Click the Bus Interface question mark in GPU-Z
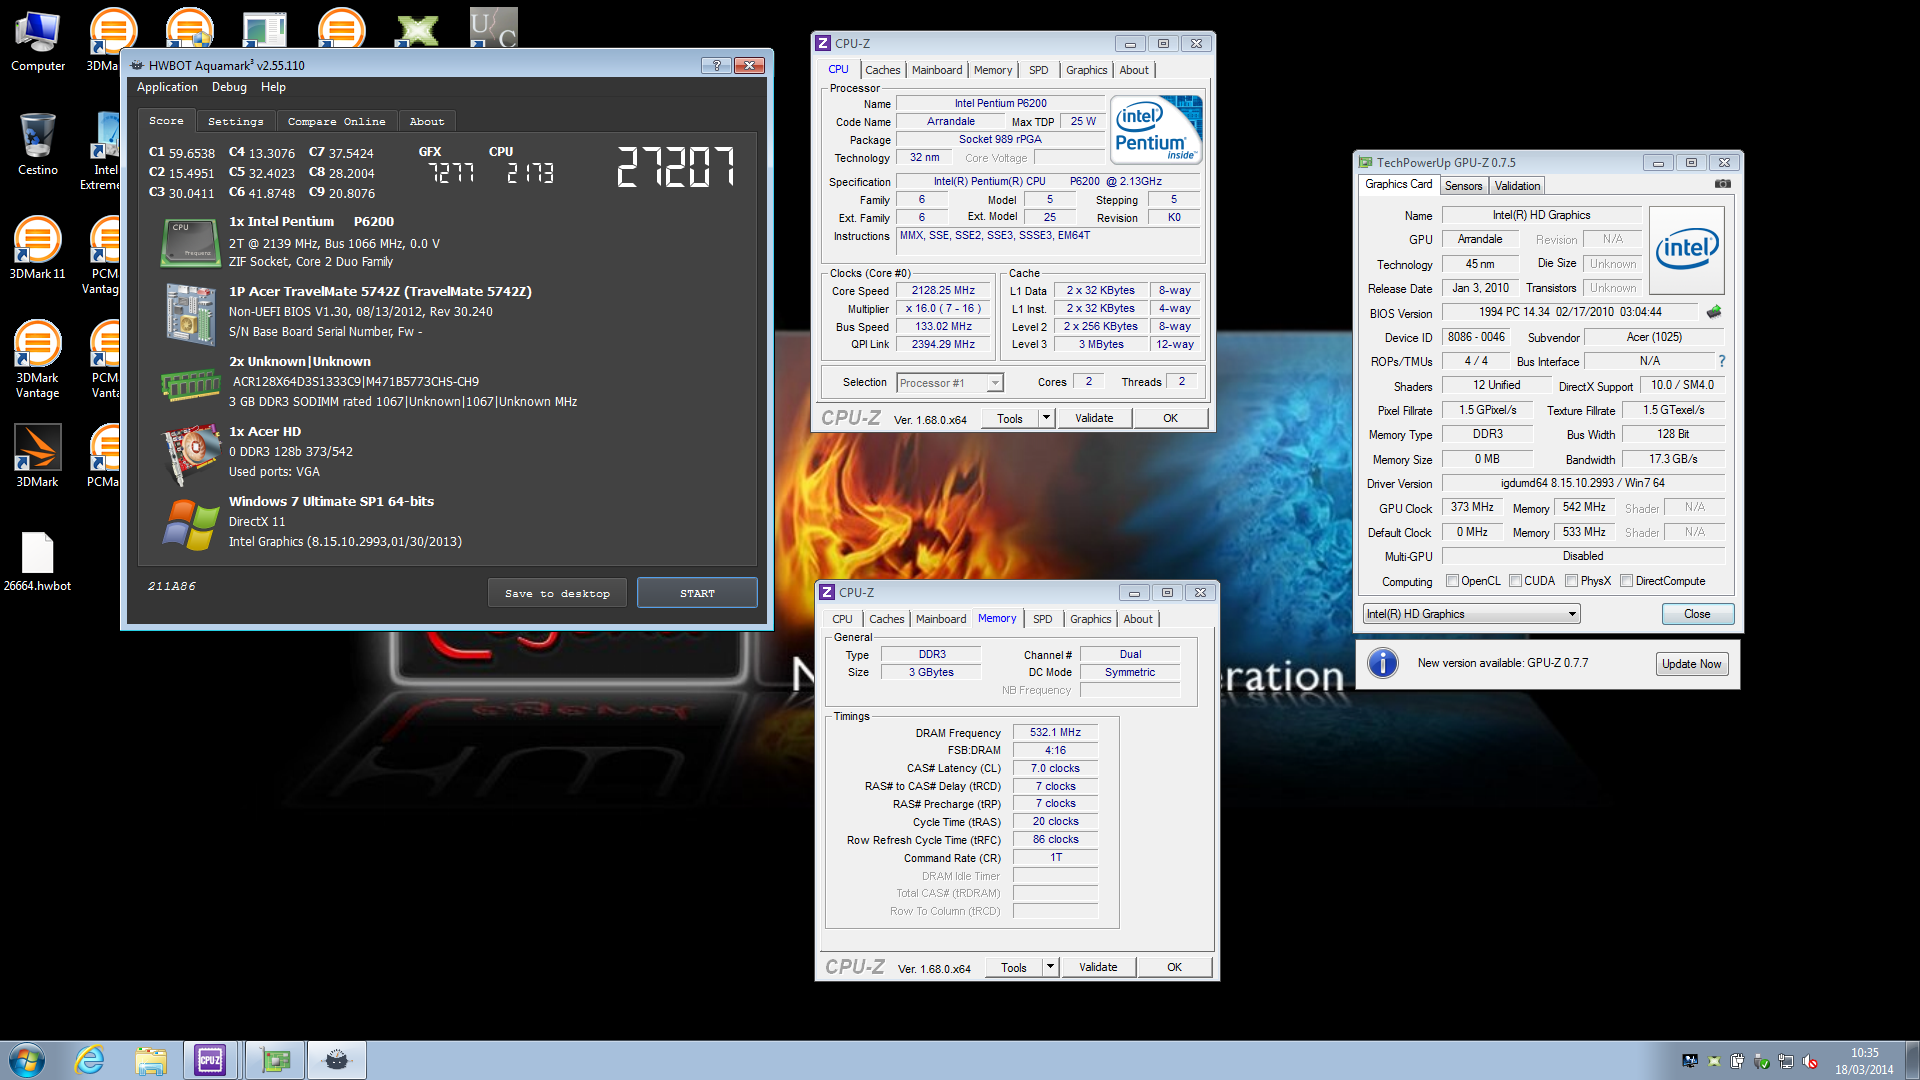 tap(1721, 361)
